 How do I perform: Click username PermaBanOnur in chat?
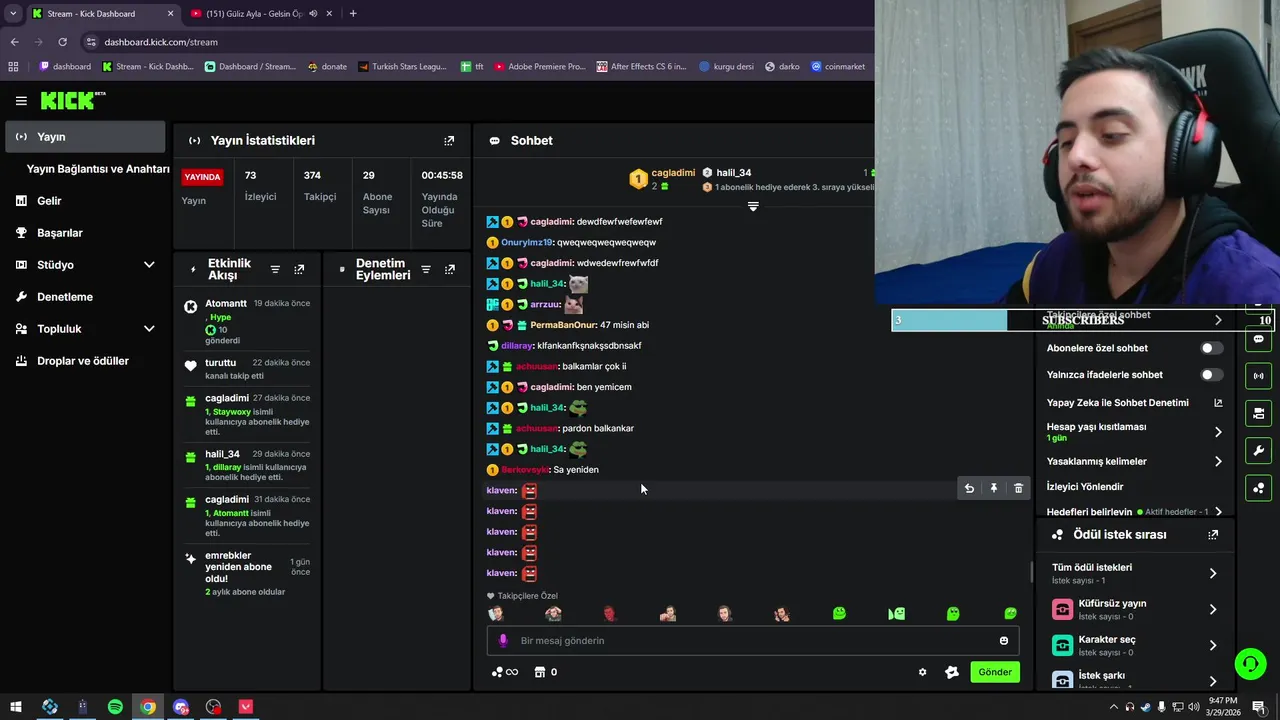pyautogui.click(x=563, y=325)
